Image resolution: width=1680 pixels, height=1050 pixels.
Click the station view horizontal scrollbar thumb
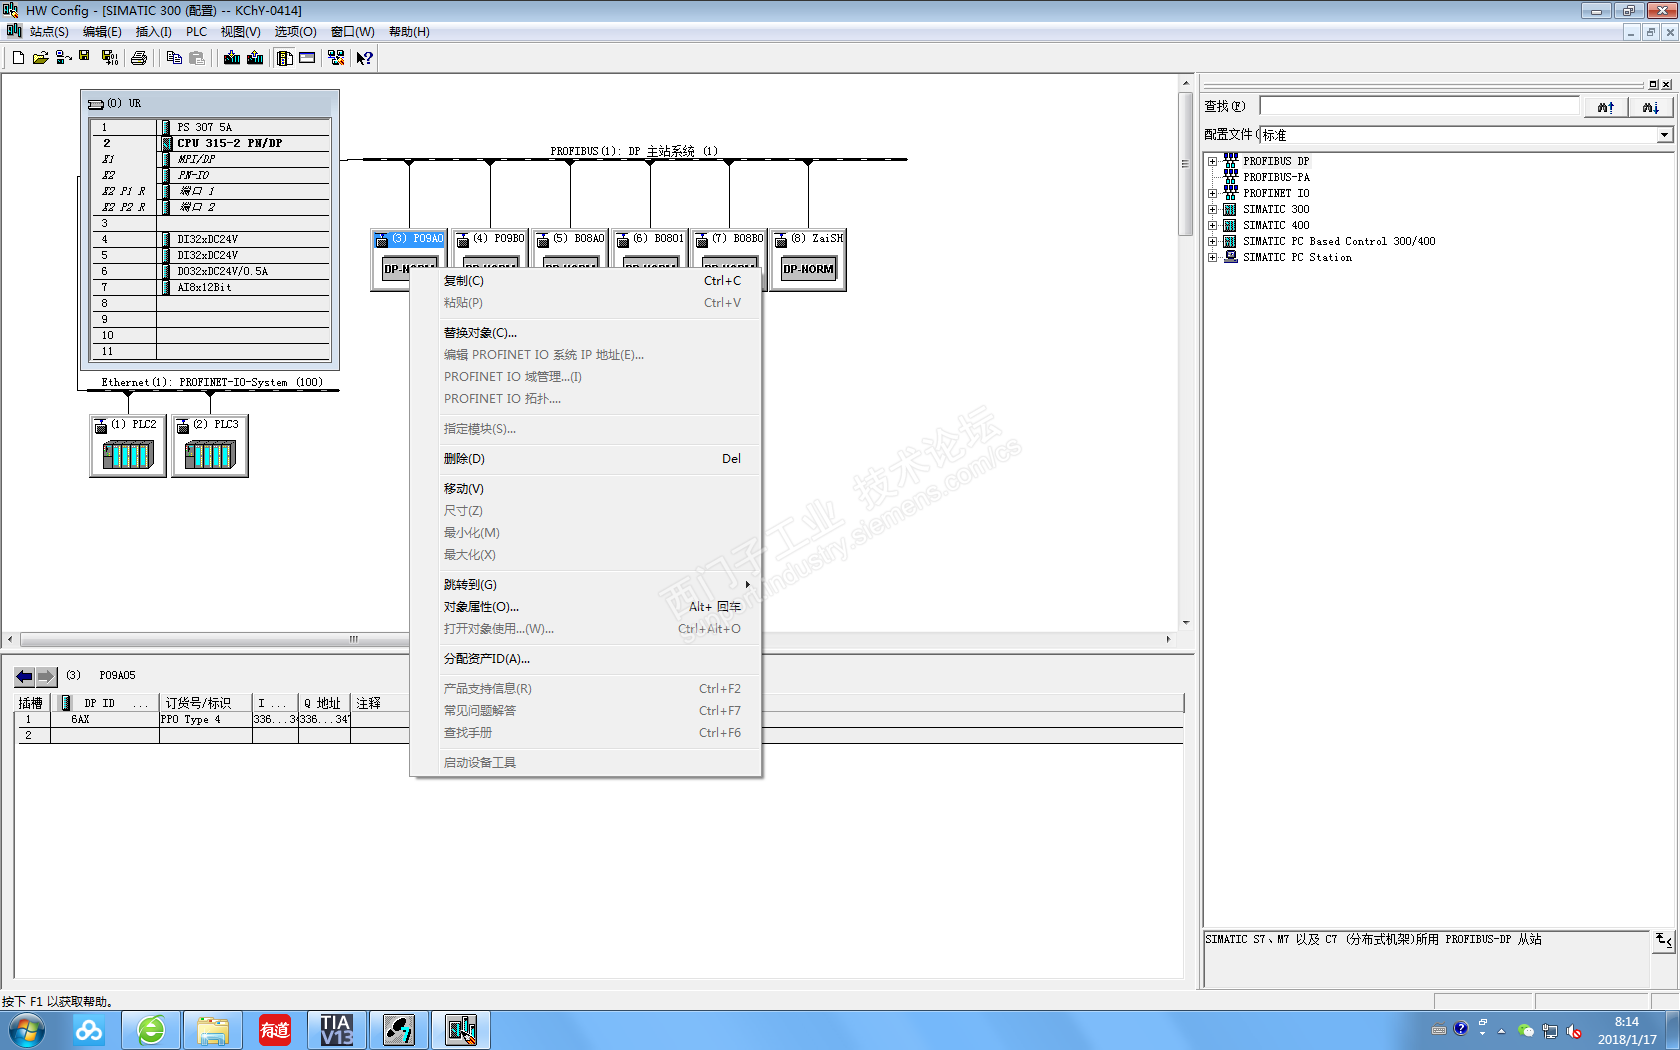[x=216, y=639]
